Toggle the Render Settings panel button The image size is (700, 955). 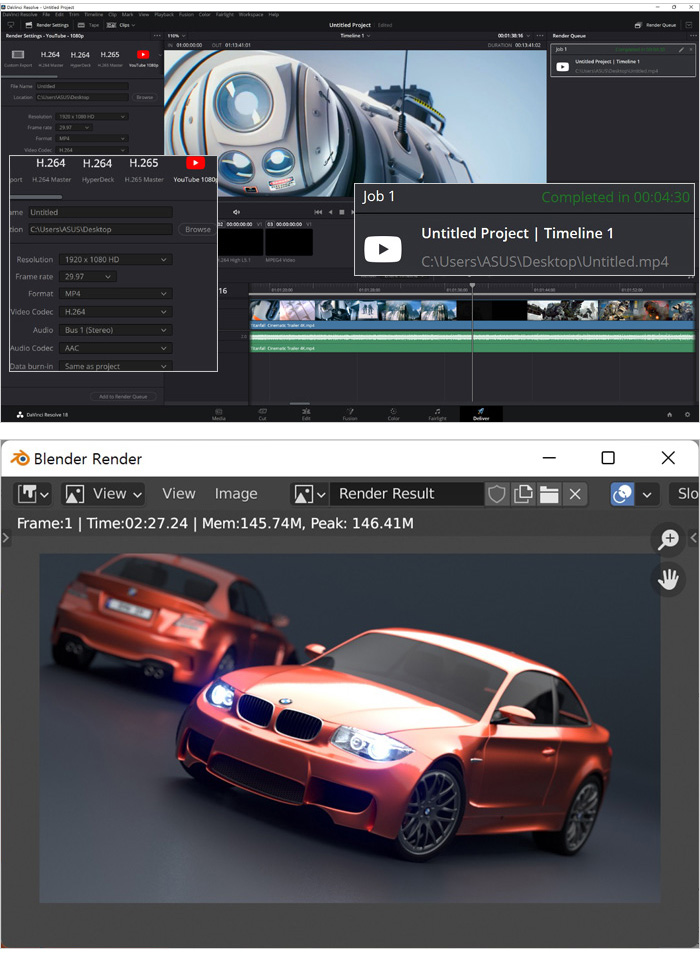coord(47,25)
